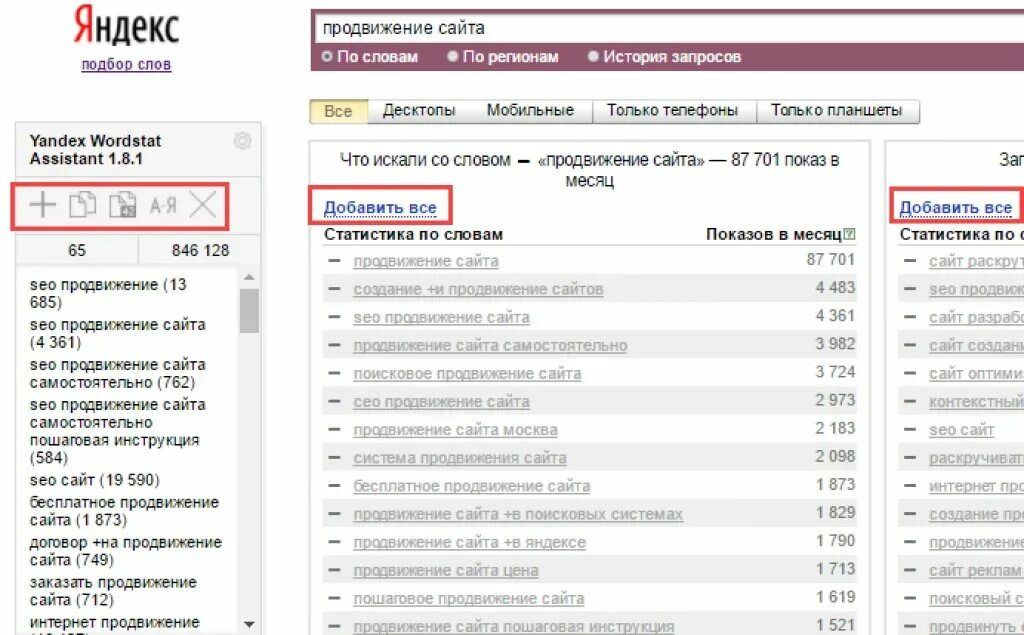
Task: Open 'продвижение сайта самостоятельно' keyword link
Action: pyautogui.click(x=490, y=346)
